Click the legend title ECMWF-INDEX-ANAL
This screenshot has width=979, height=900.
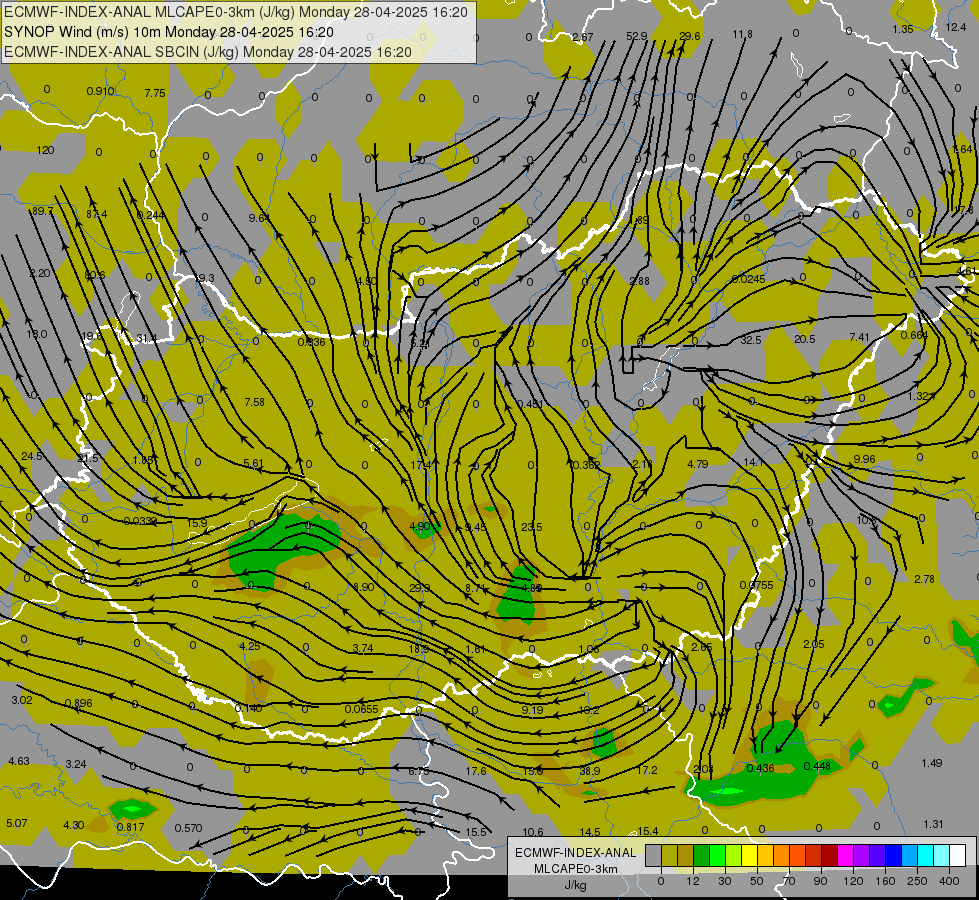[x=575, y=853]
